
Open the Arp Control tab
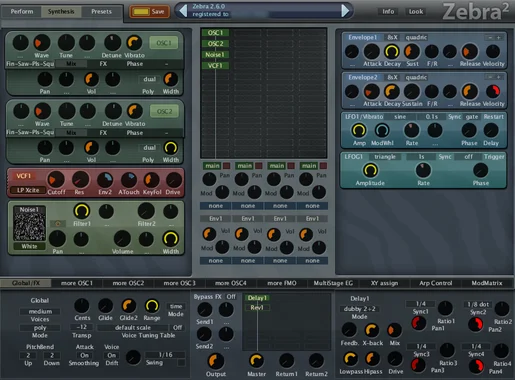436,283
